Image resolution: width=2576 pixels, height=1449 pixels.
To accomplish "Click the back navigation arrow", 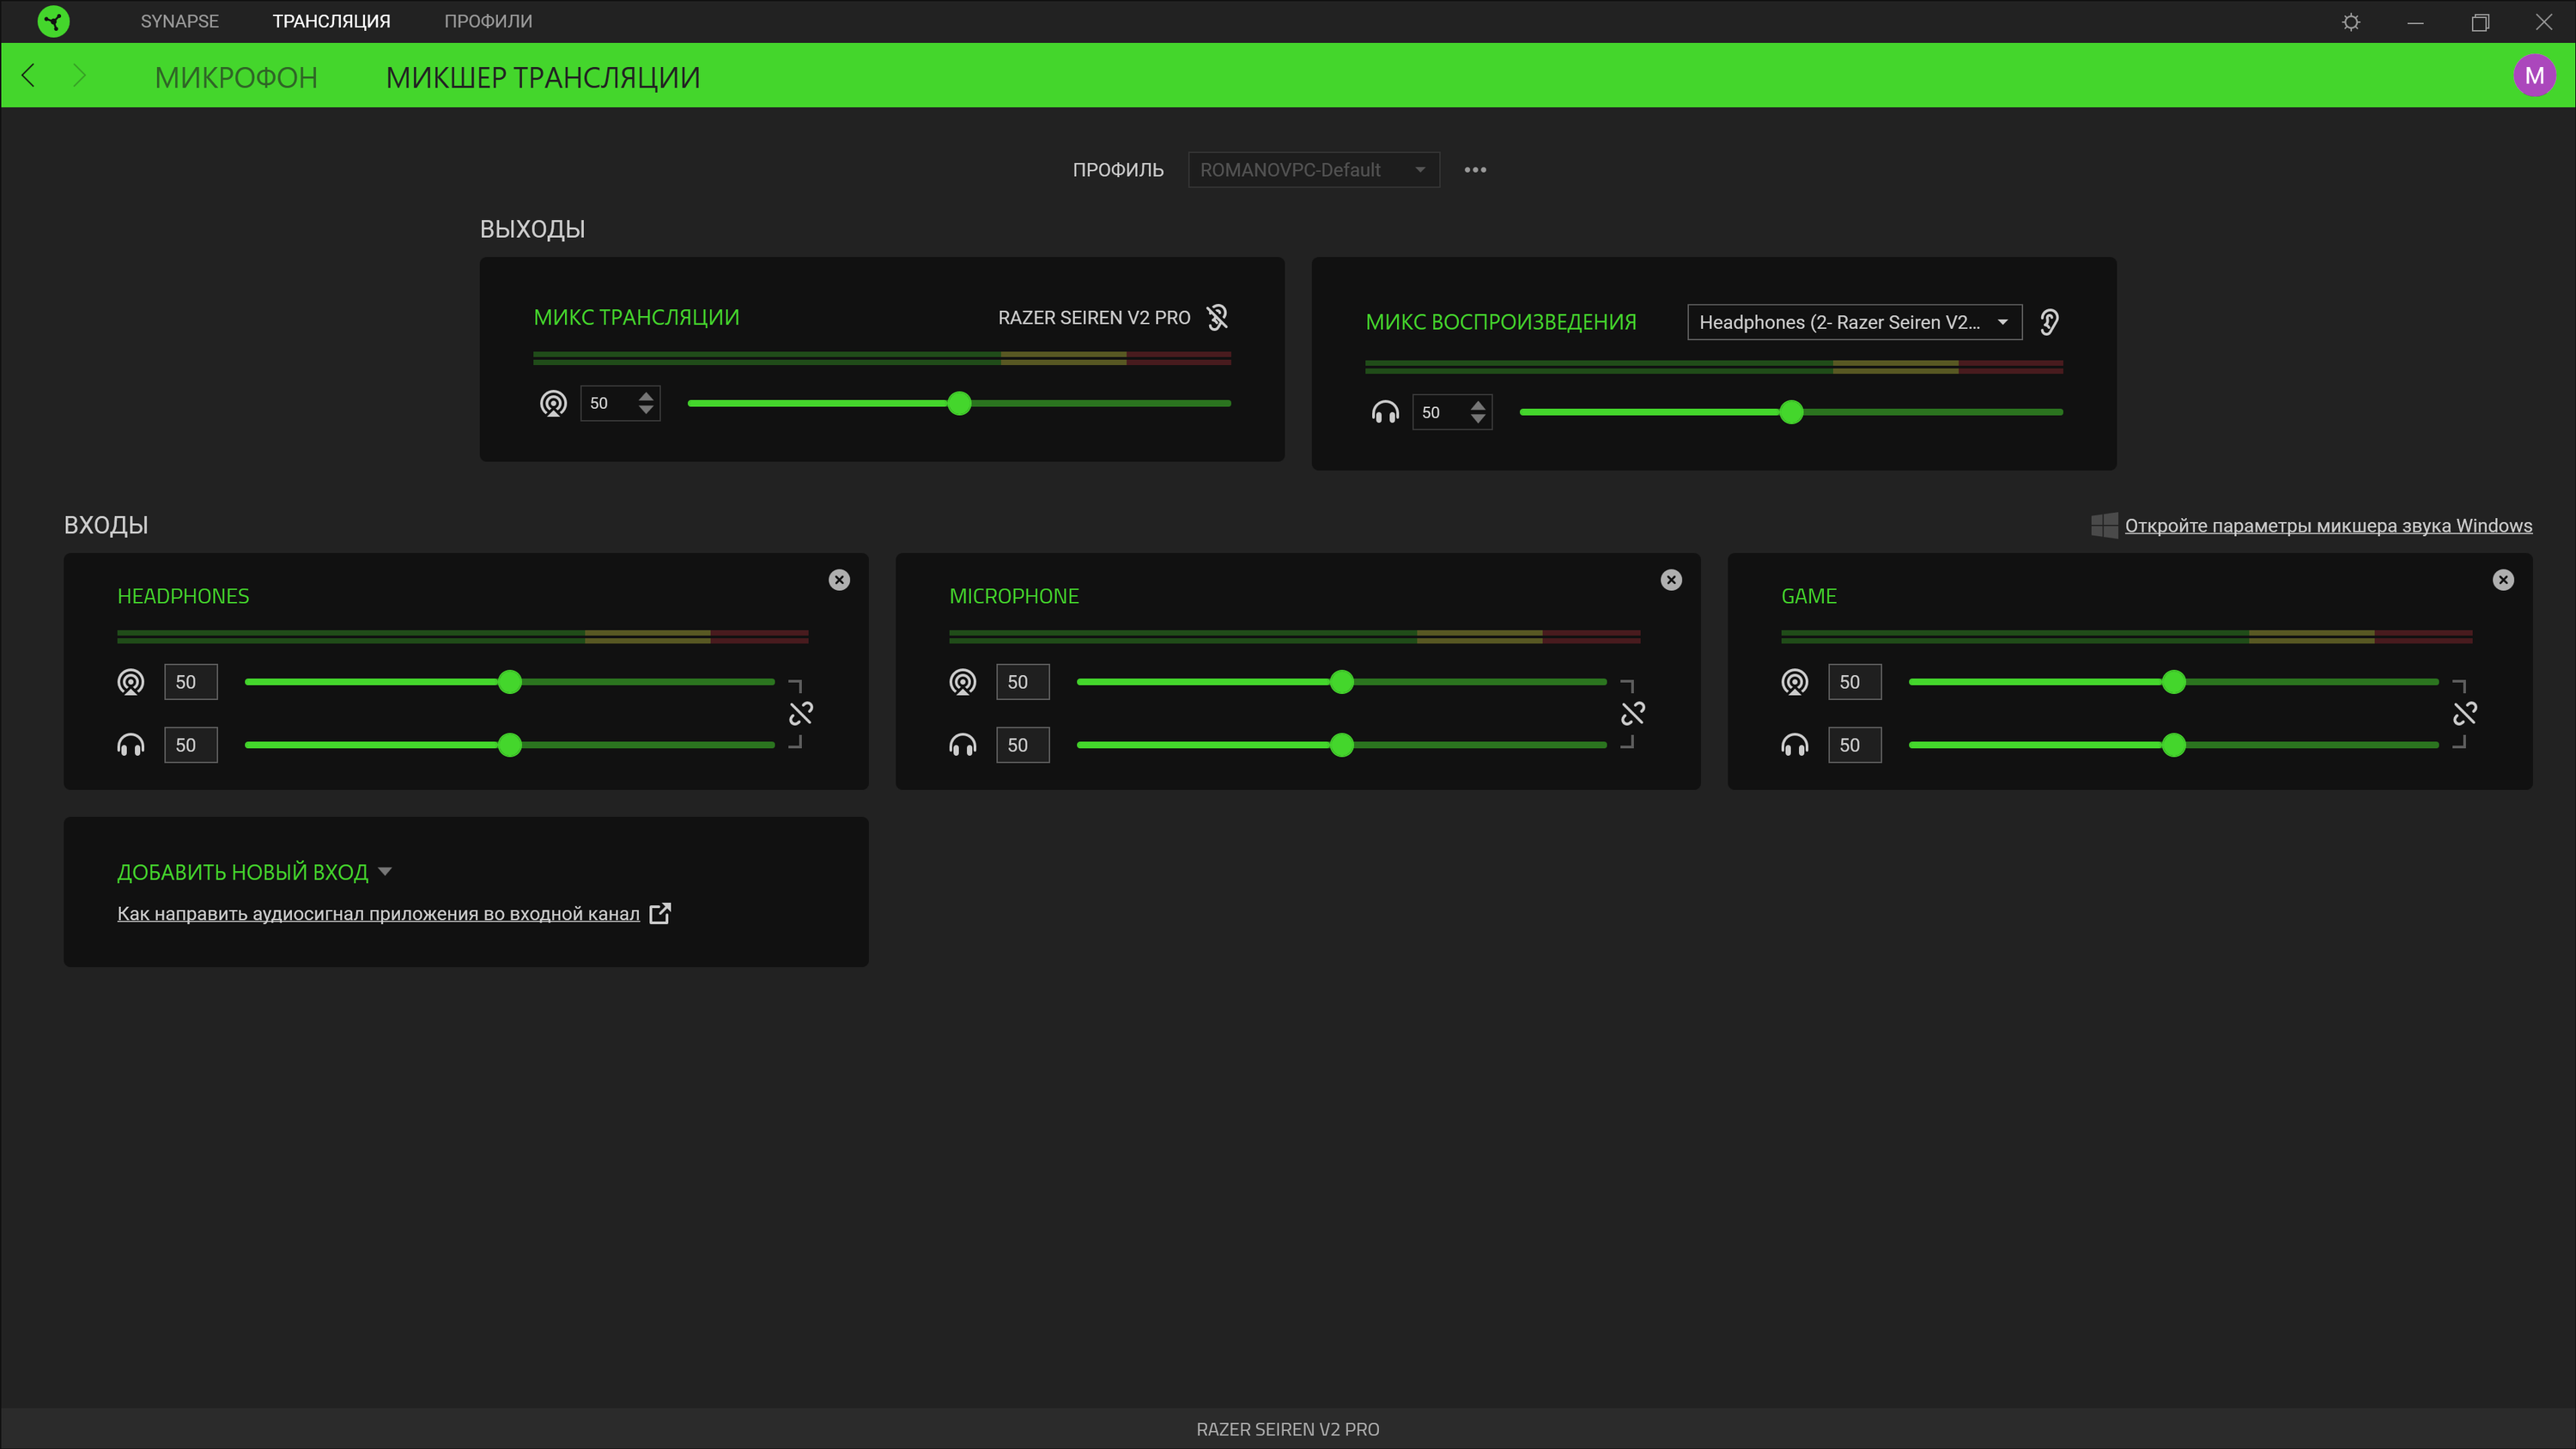I will tap(29, 76).
